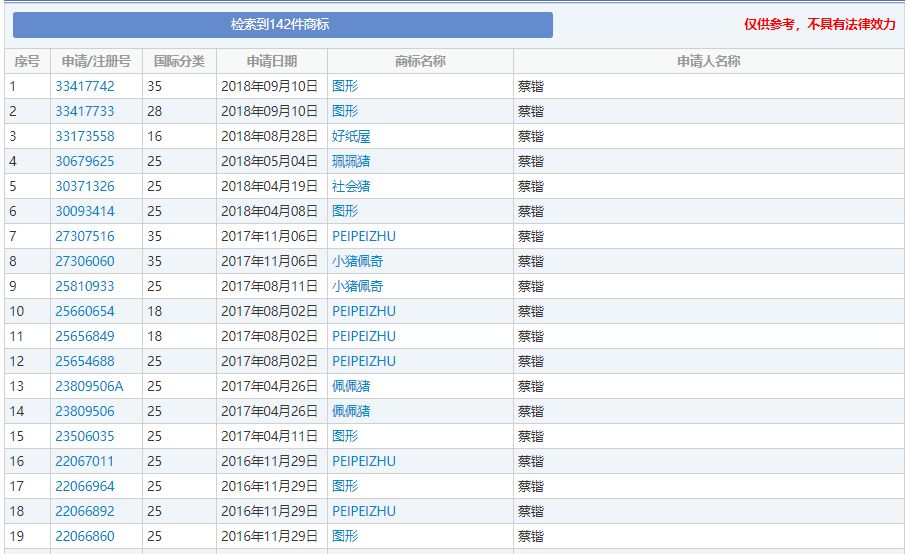Open trademark 图形 dated 2018年04月08日

(x=345, y=211)
